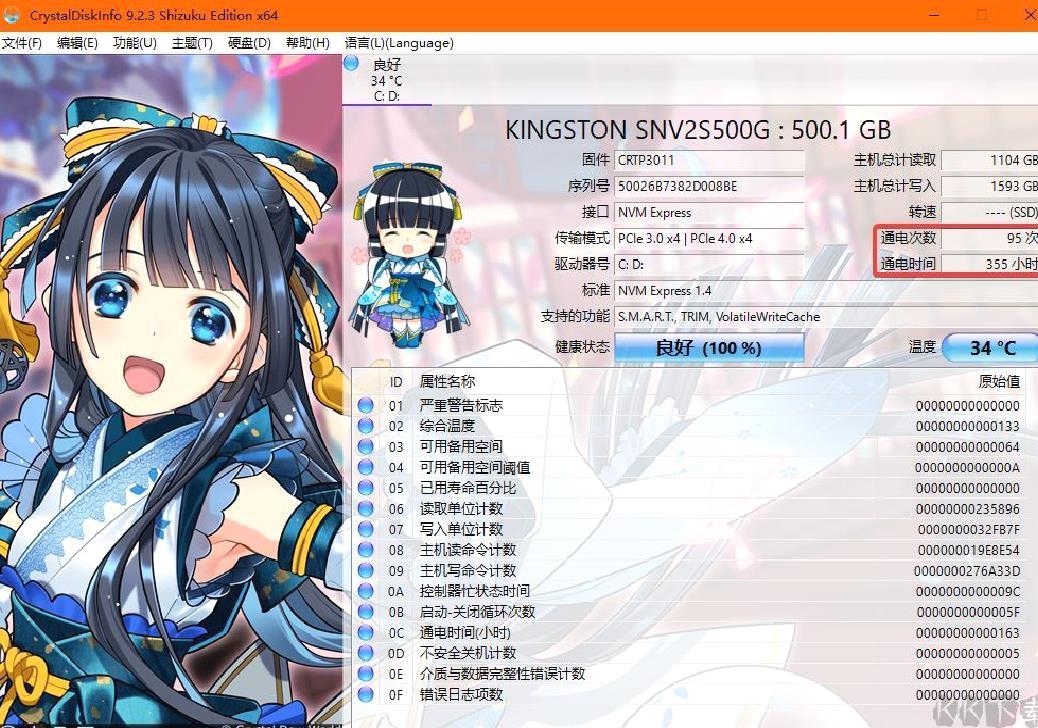Open the 文件(F) menu

tap(21, 43)
